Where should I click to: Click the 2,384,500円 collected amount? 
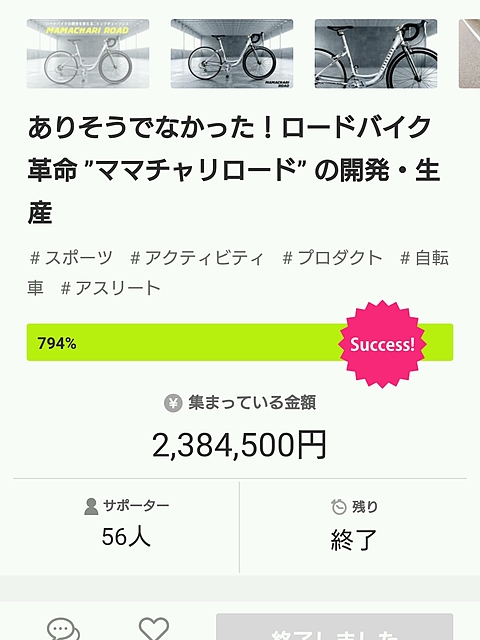(x=240, y=445)
